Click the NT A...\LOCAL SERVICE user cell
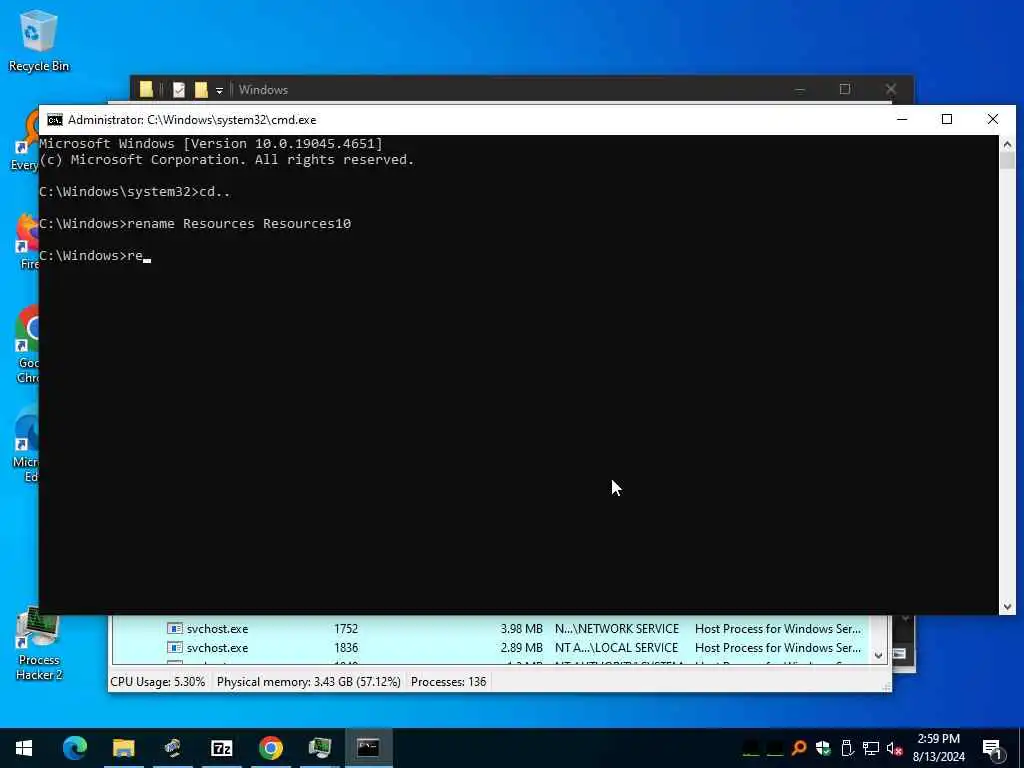Screen dimensions: 1024x768 coord(616,648)
